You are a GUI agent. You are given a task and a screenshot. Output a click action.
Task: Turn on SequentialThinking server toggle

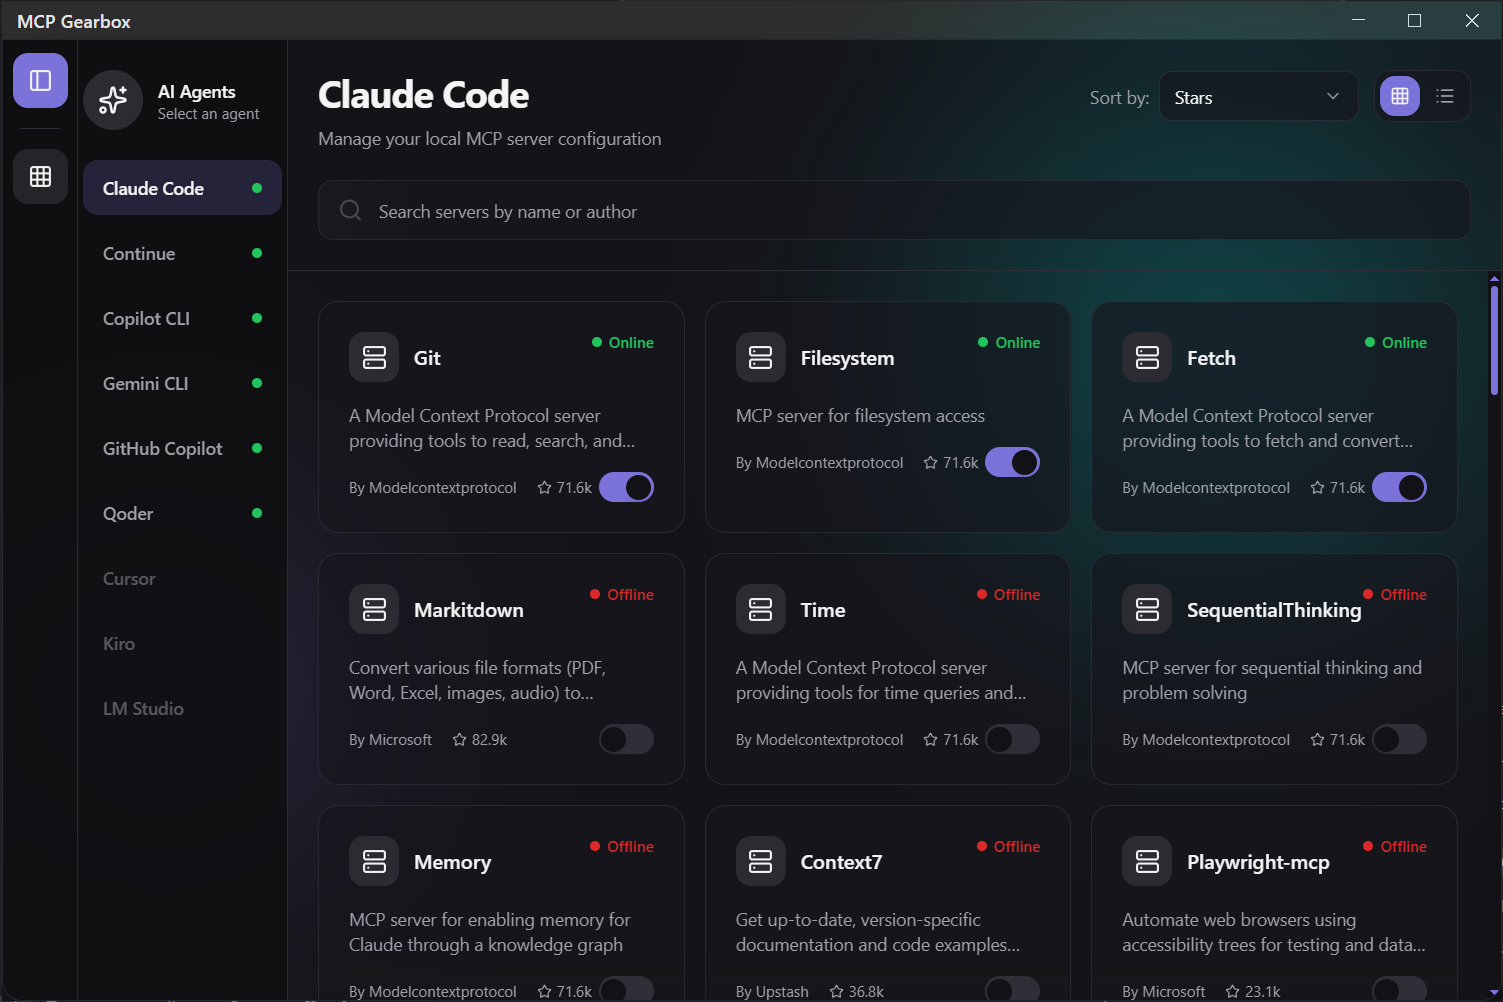tap(1399, 739)
